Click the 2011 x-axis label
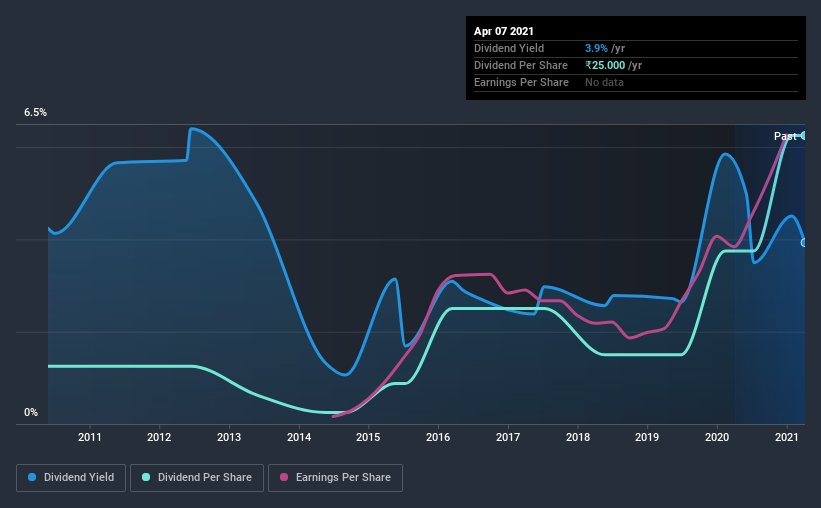Screen dimensions: 821x508 click(90, 437)
